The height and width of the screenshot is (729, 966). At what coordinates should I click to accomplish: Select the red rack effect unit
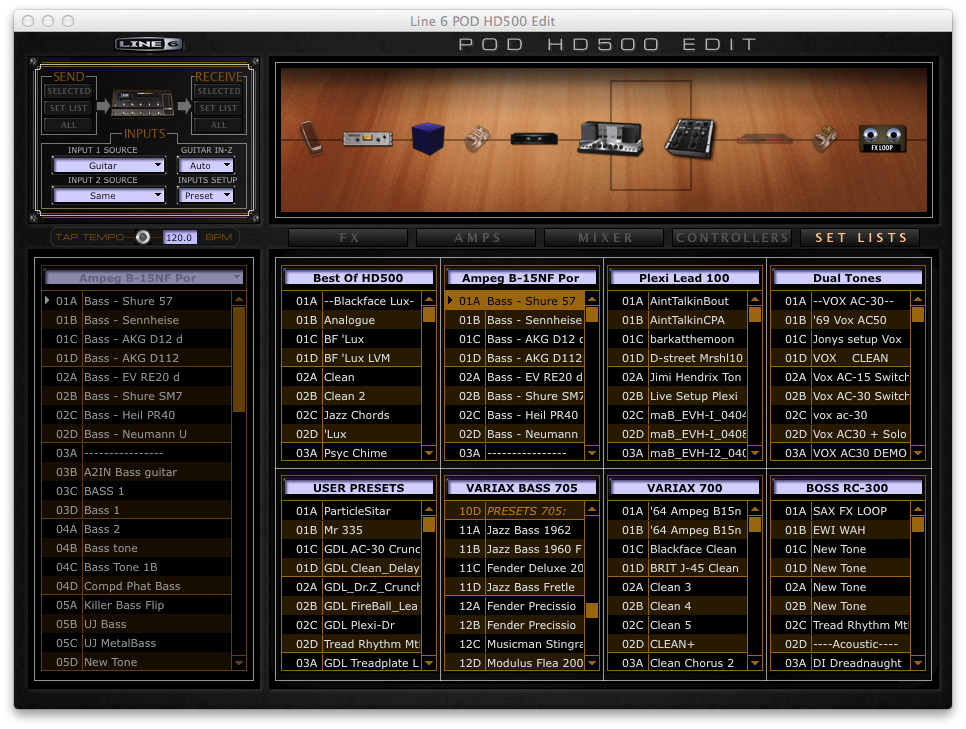(765, 139)
